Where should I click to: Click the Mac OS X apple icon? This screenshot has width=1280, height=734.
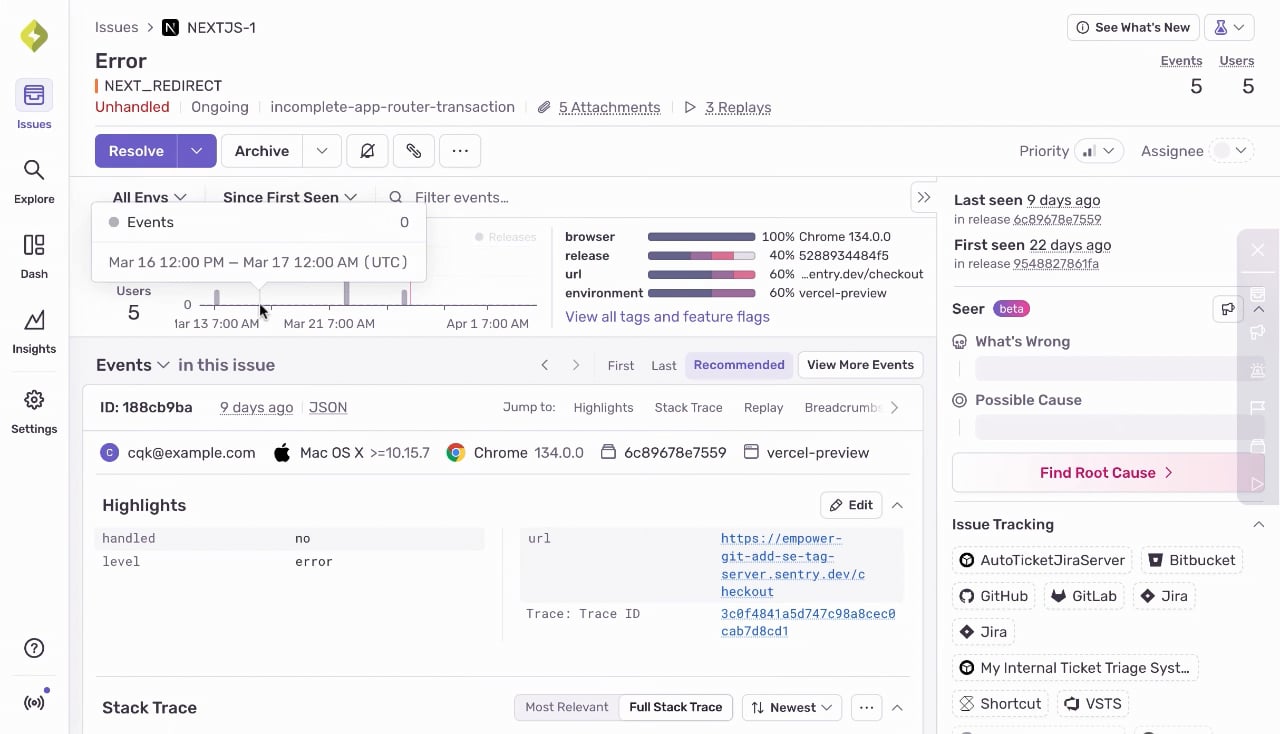[282, 453]
